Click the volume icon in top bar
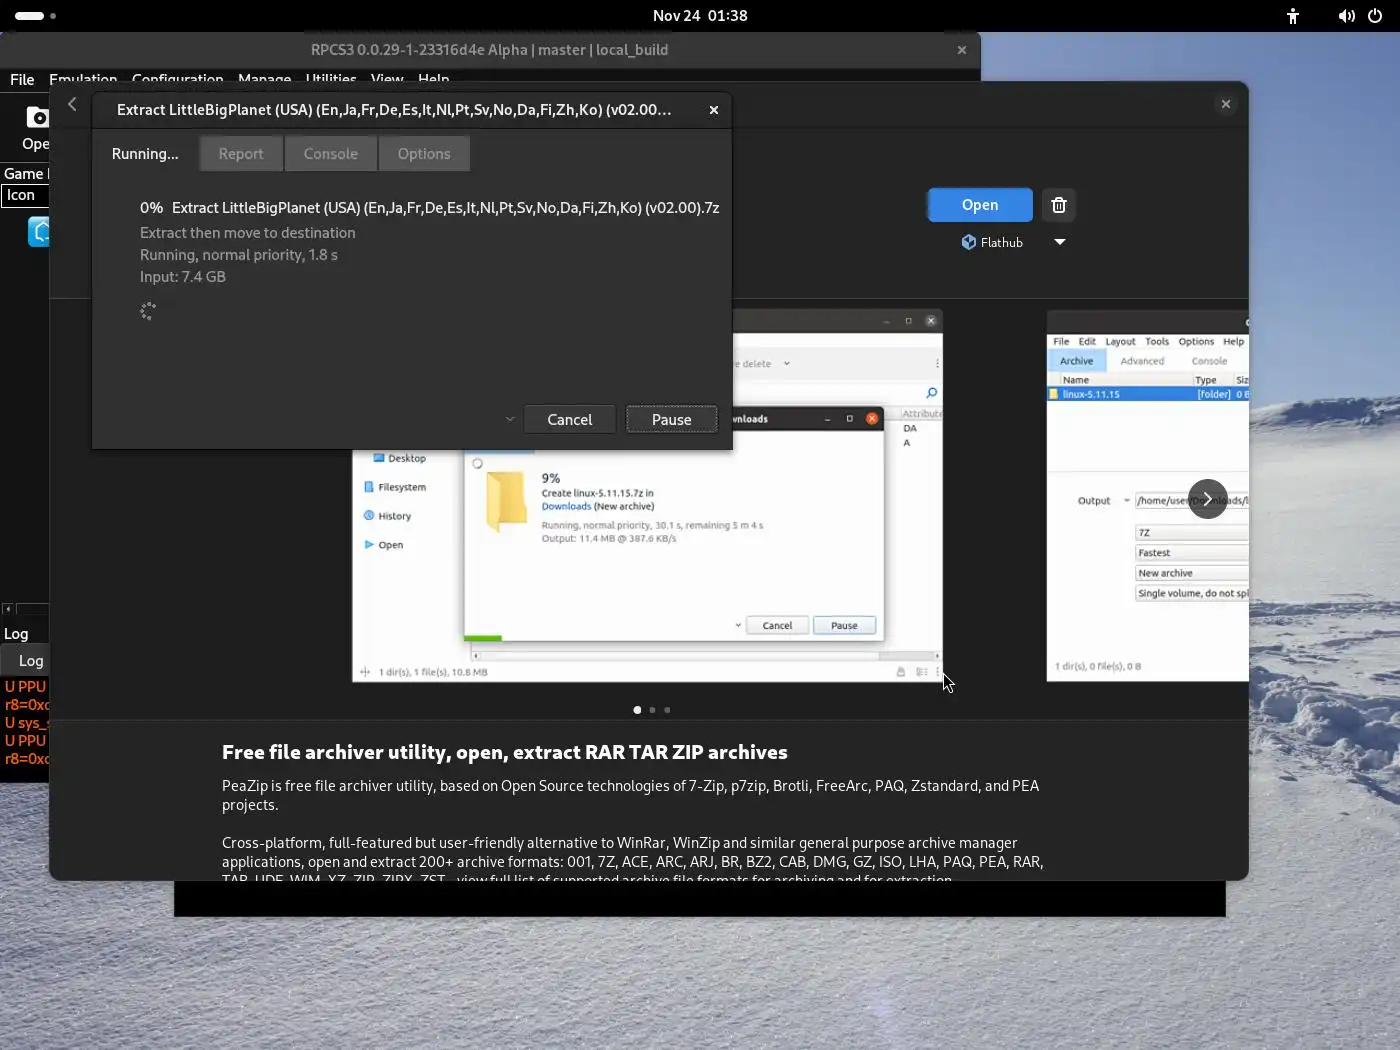The image size is (1400, 1050). (1347, 16)
